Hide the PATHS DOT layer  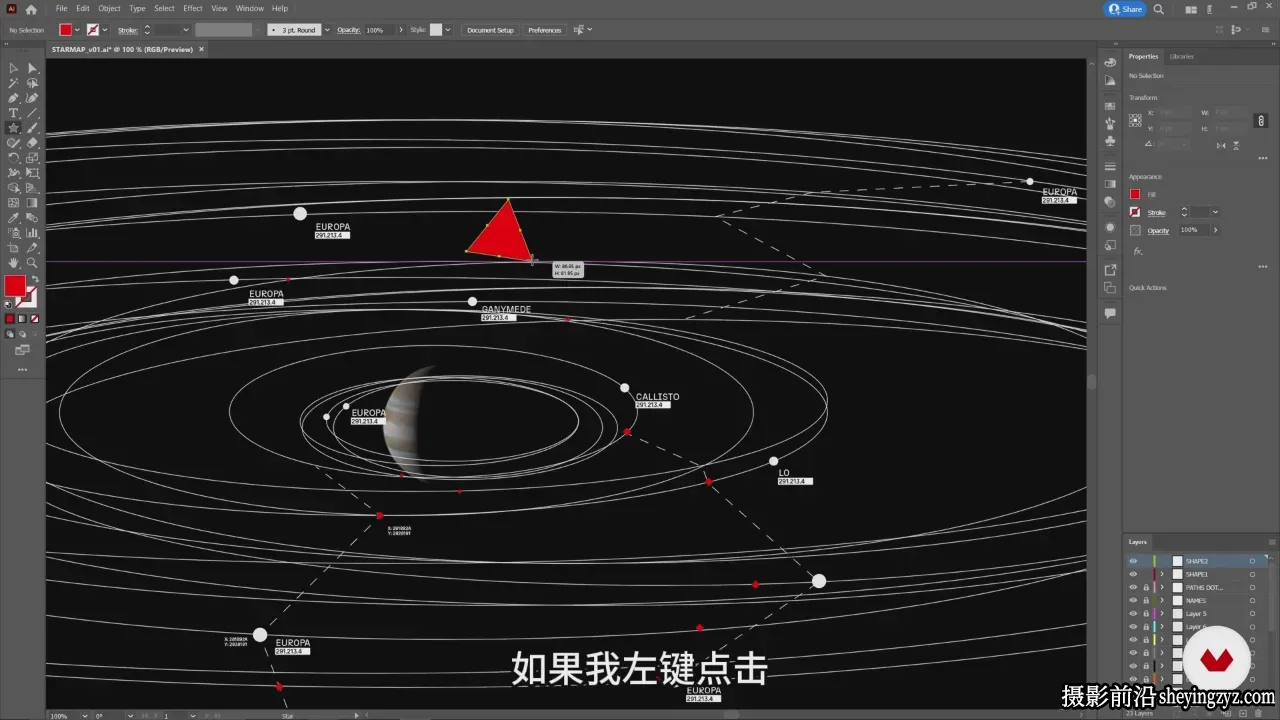pyautogui.click(x=1133, y=587)
